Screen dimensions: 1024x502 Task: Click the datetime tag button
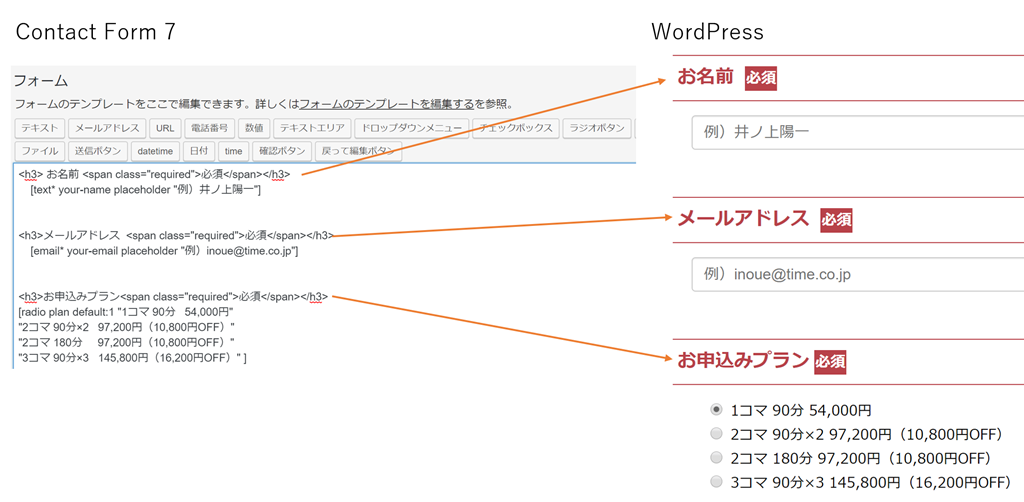pos(155,151)
